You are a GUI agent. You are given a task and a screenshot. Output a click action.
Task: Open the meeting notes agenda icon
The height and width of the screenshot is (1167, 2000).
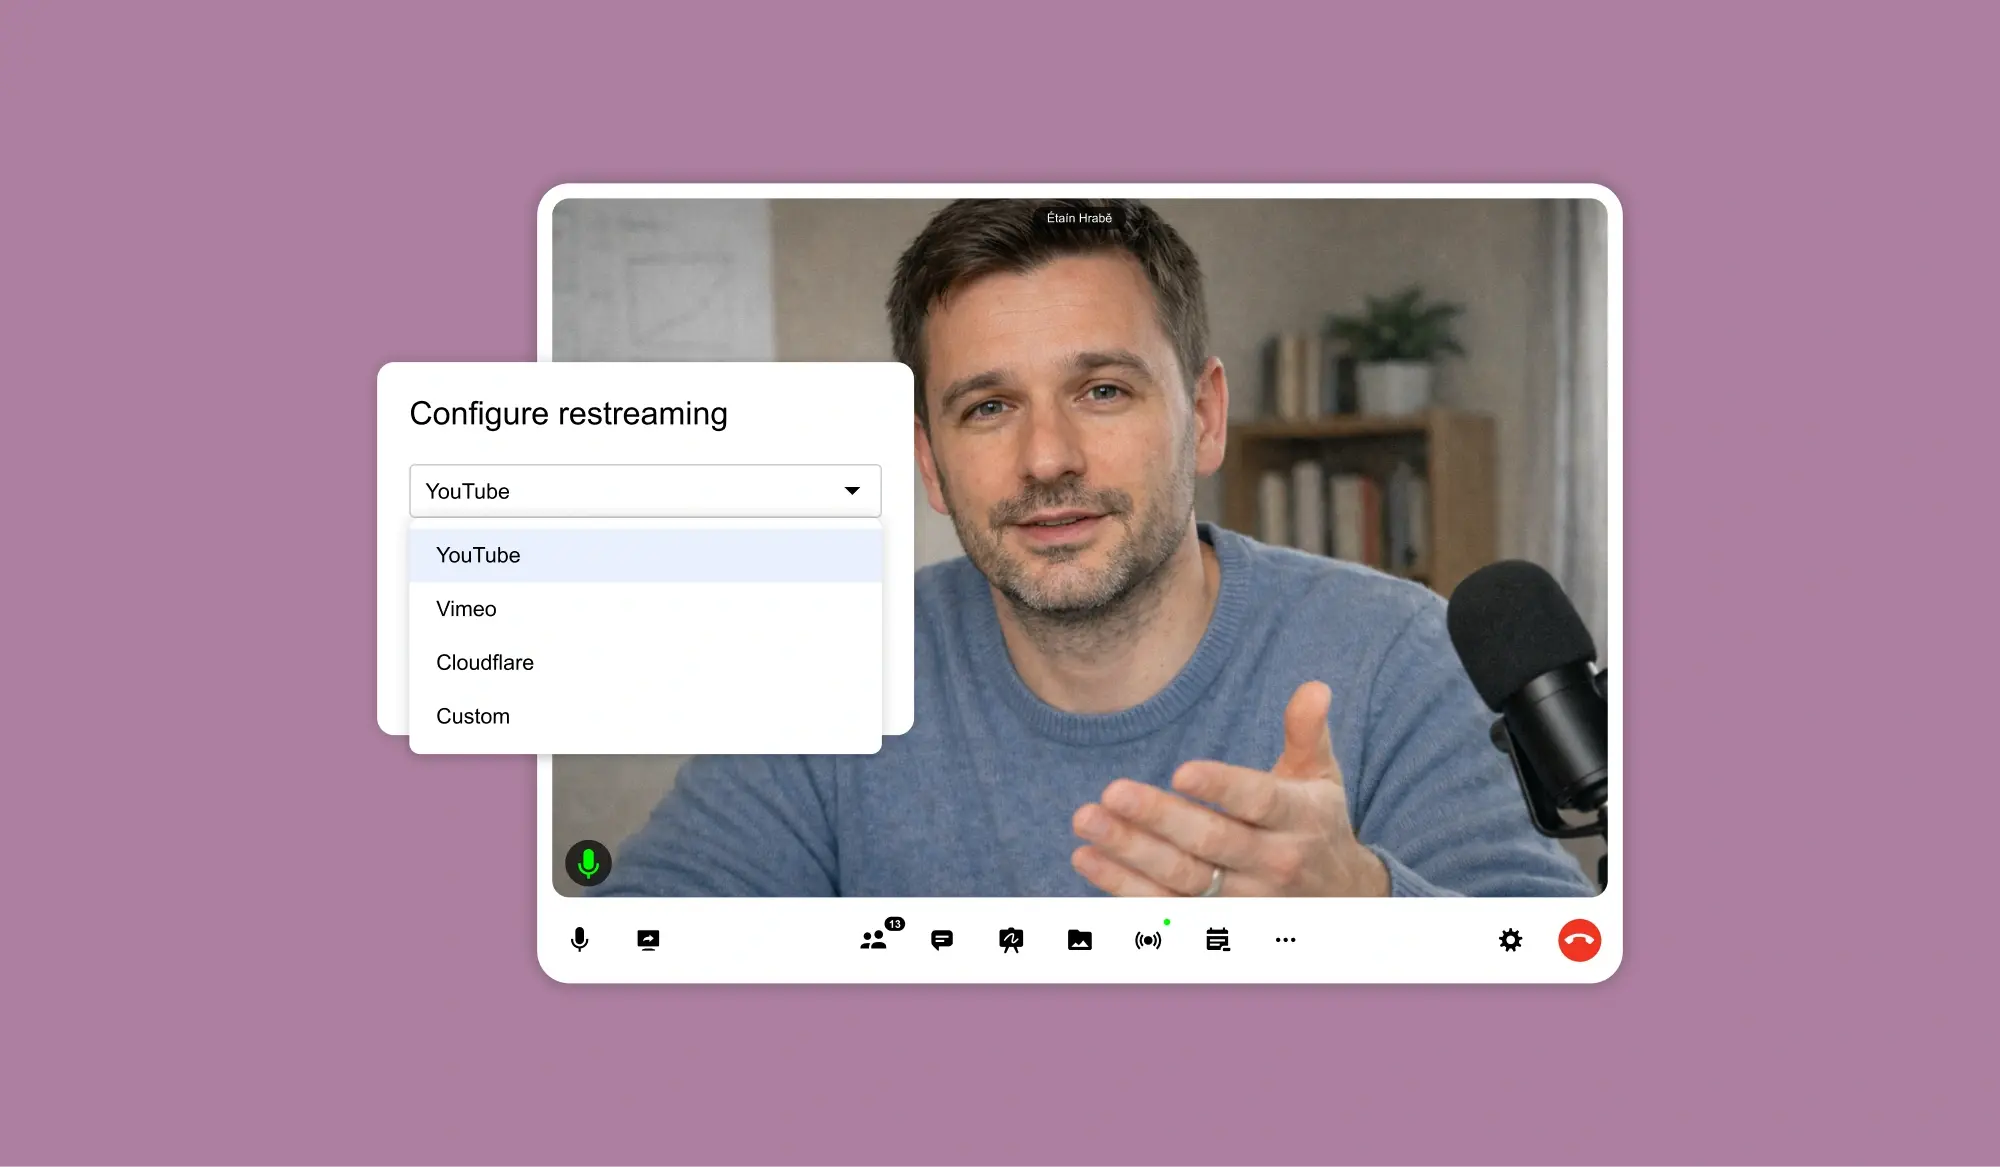1217,939
